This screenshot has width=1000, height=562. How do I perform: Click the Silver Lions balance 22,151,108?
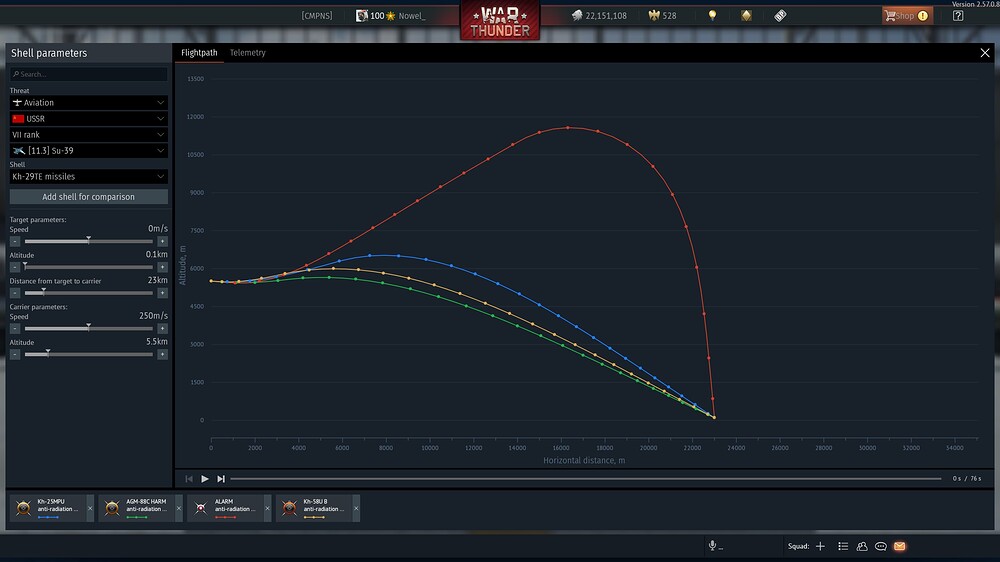click(599, 15)
